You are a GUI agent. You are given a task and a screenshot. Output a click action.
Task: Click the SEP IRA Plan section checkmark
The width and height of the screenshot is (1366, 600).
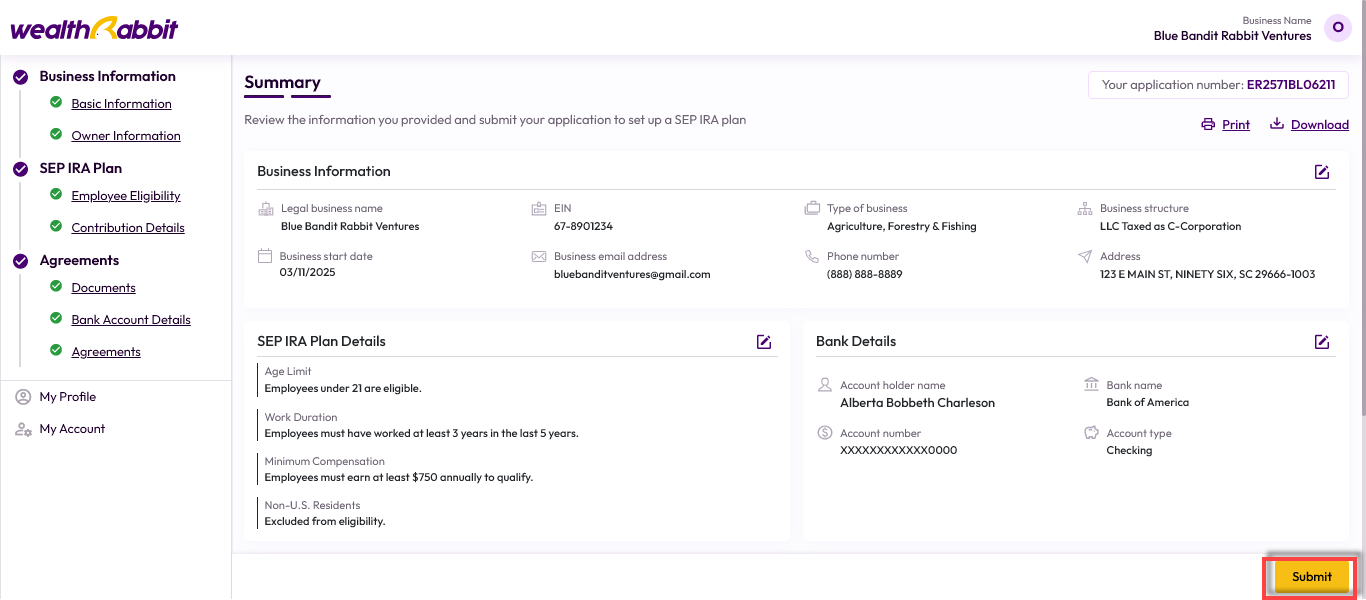(20, 169)
